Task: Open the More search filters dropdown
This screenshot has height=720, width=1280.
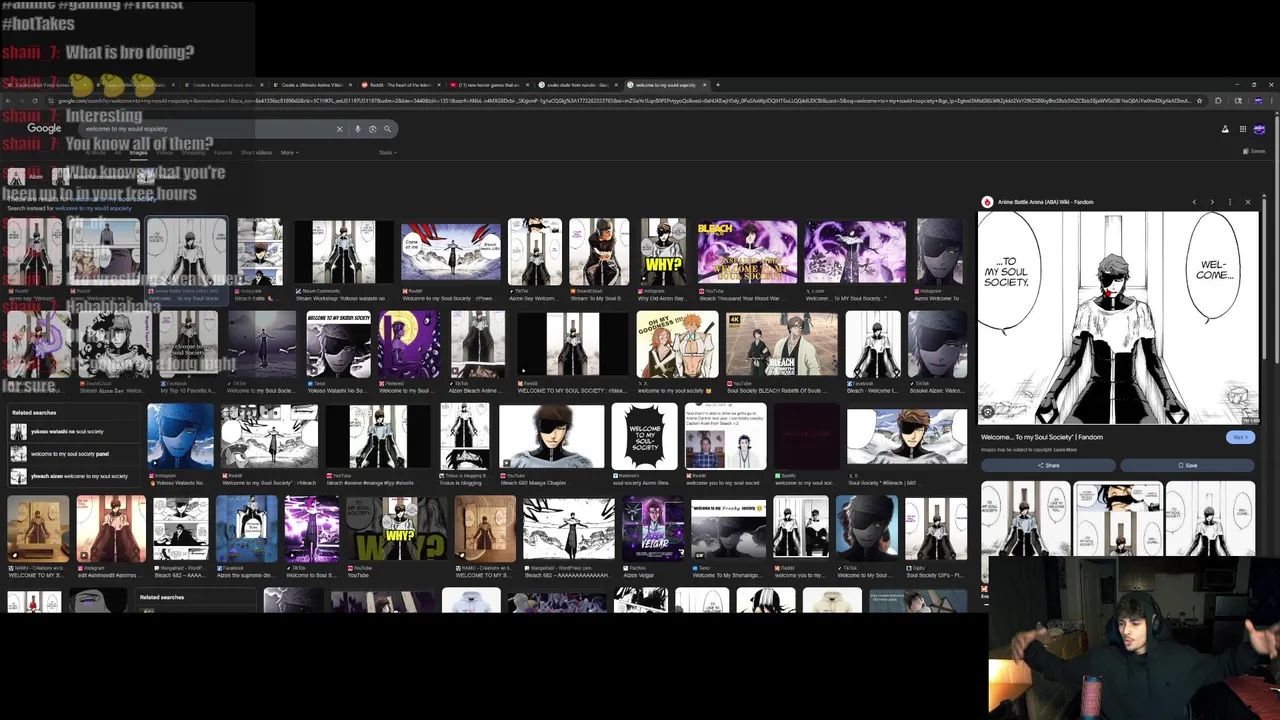Action: pyautogui.click(x=288, y=152)
